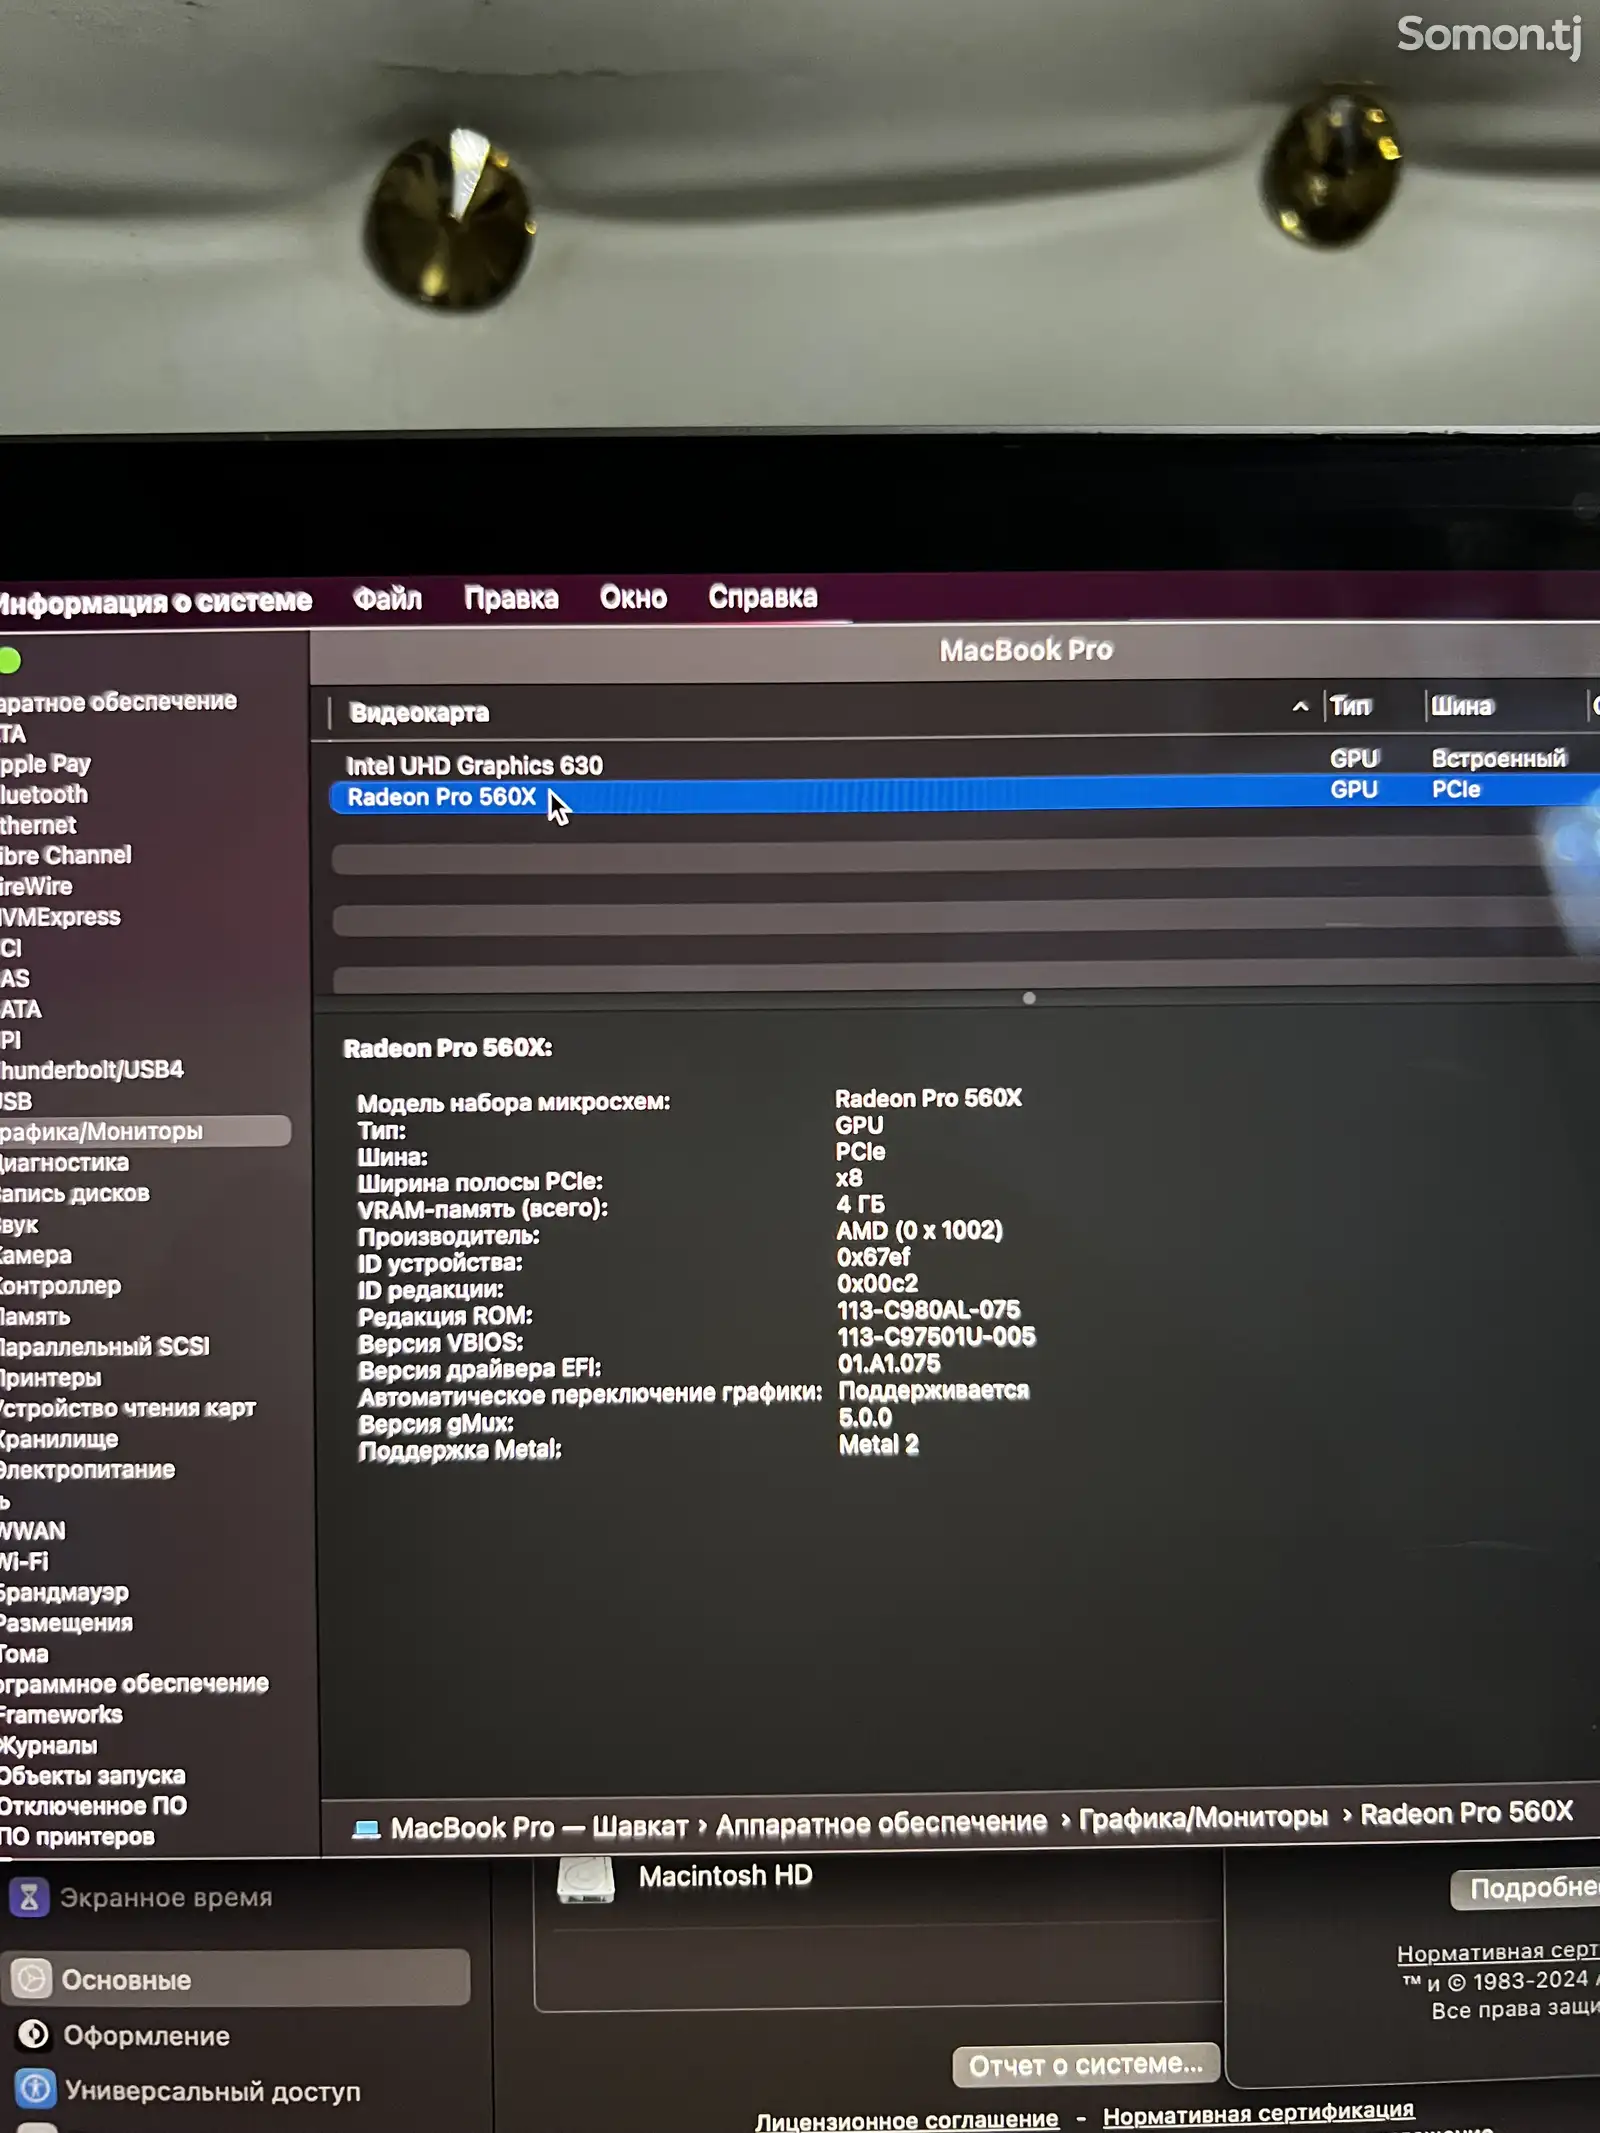The width and height of the screenshot is (1600, 2133).
Task: Click Radeon Pro 560X in the path bar
Action: coord(1466,1813)
